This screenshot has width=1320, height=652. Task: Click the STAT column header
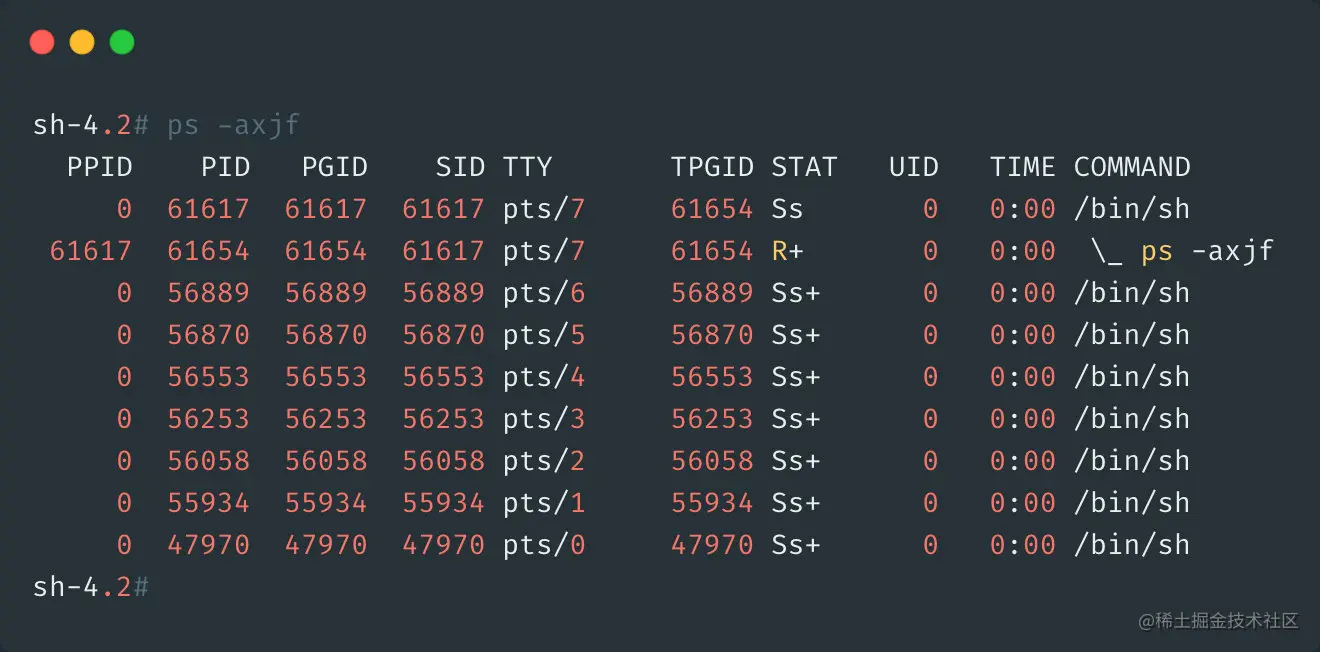pos(804,167)
